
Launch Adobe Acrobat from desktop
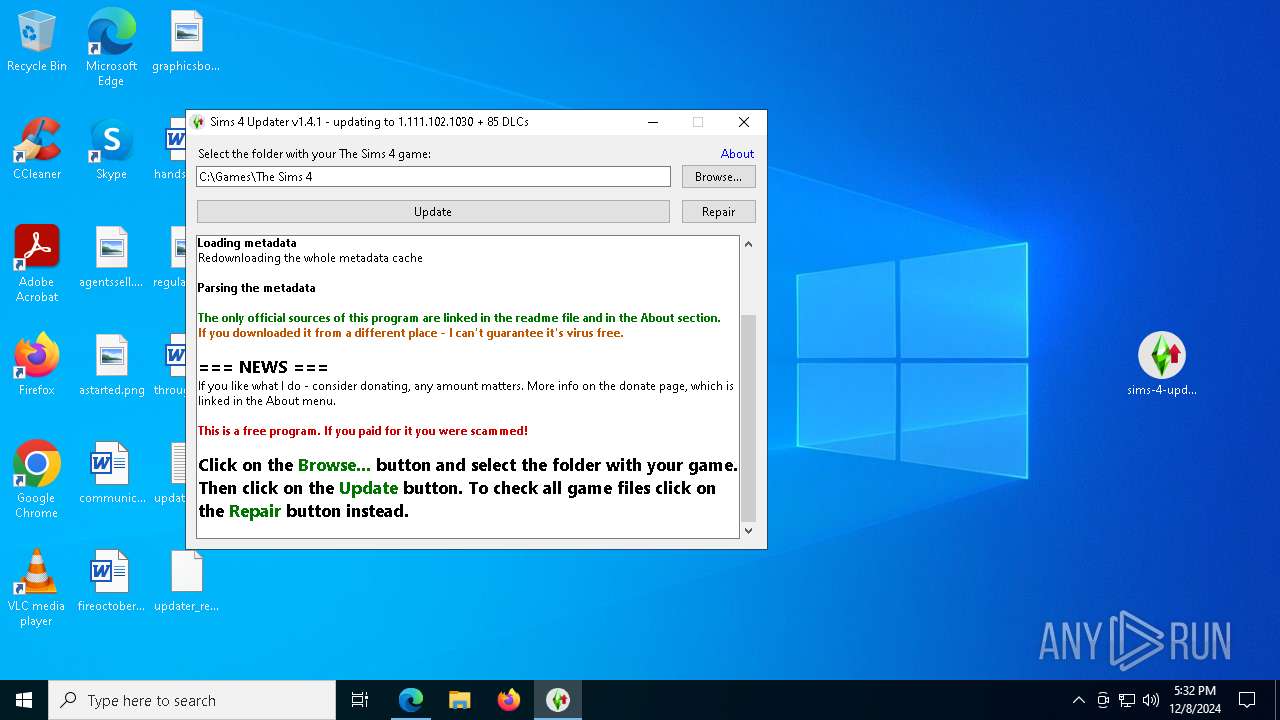click(37, 264)
